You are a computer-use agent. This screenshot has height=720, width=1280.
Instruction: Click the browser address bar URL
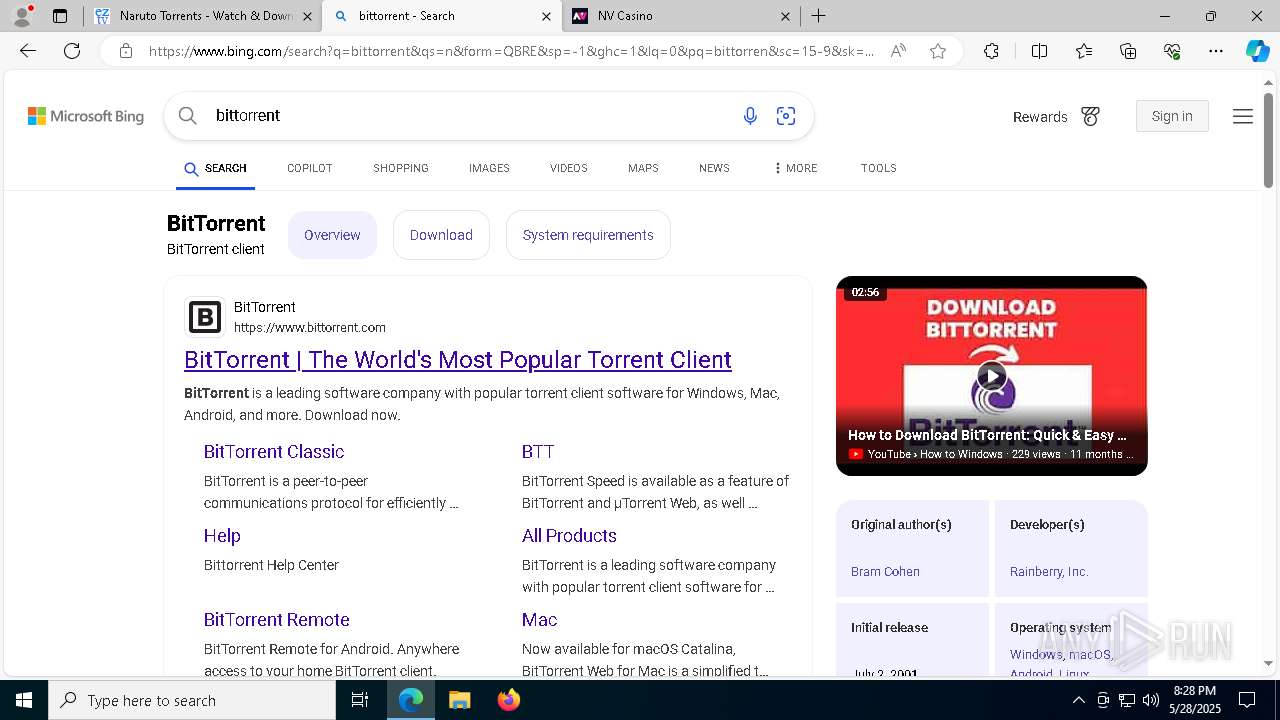[x=511, y=51]
